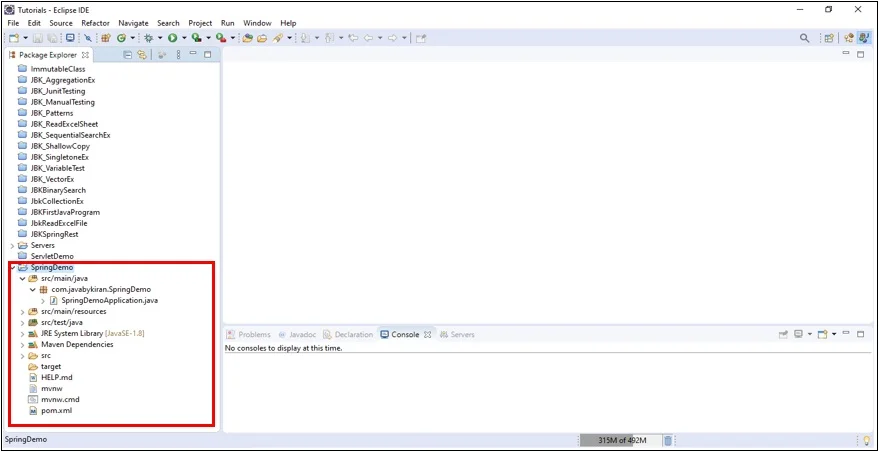
Task: Switch to the Servers tab
Action: [x=457, y=334]
